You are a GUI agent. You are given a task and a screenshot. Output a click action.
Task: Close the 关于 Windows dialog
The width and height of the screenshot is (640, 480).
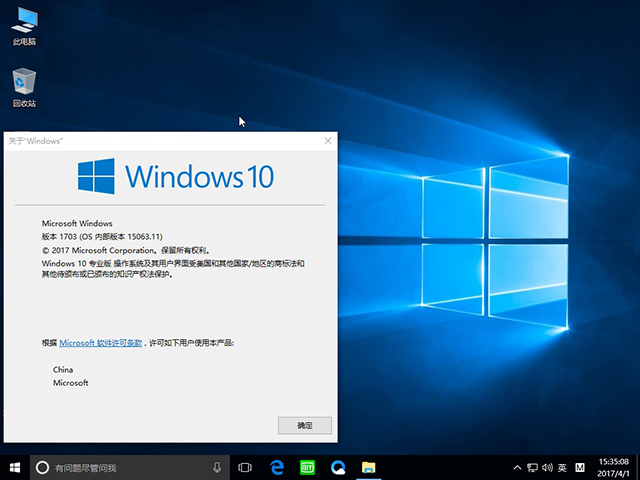[x=327, y=142]
